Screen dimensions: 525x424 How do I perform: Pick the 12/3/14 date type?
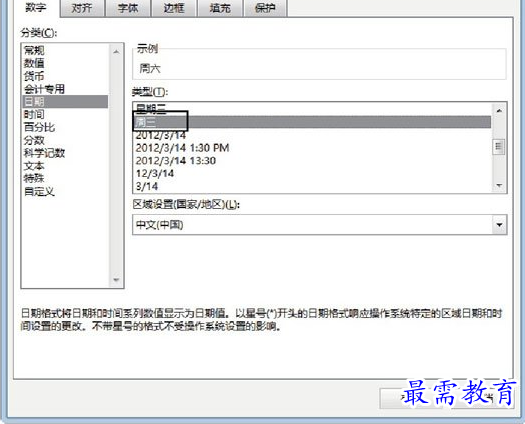(x=312, y=173)
